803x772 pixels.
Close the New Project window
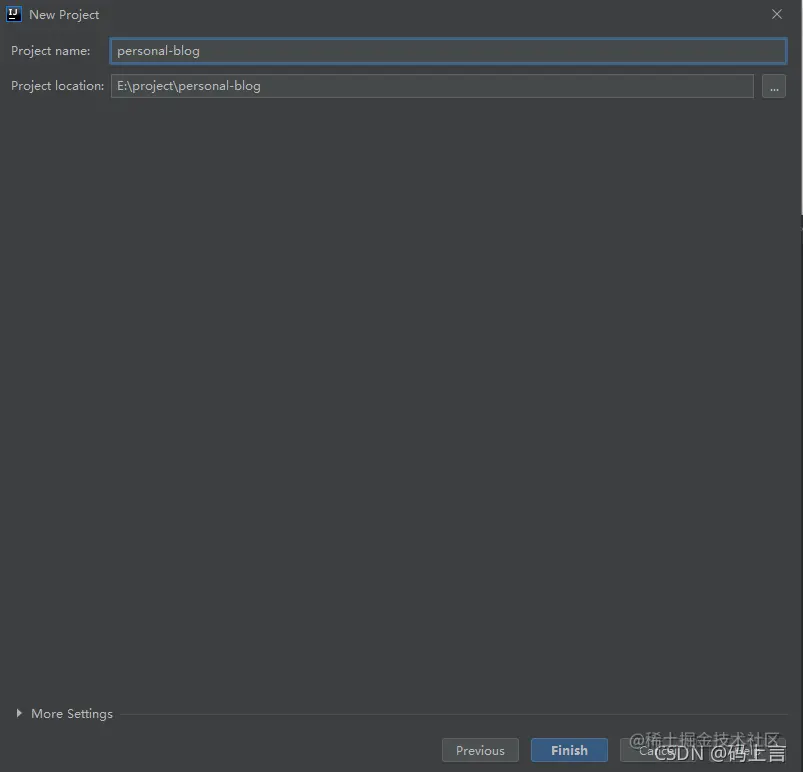click(x=777, y=14)
